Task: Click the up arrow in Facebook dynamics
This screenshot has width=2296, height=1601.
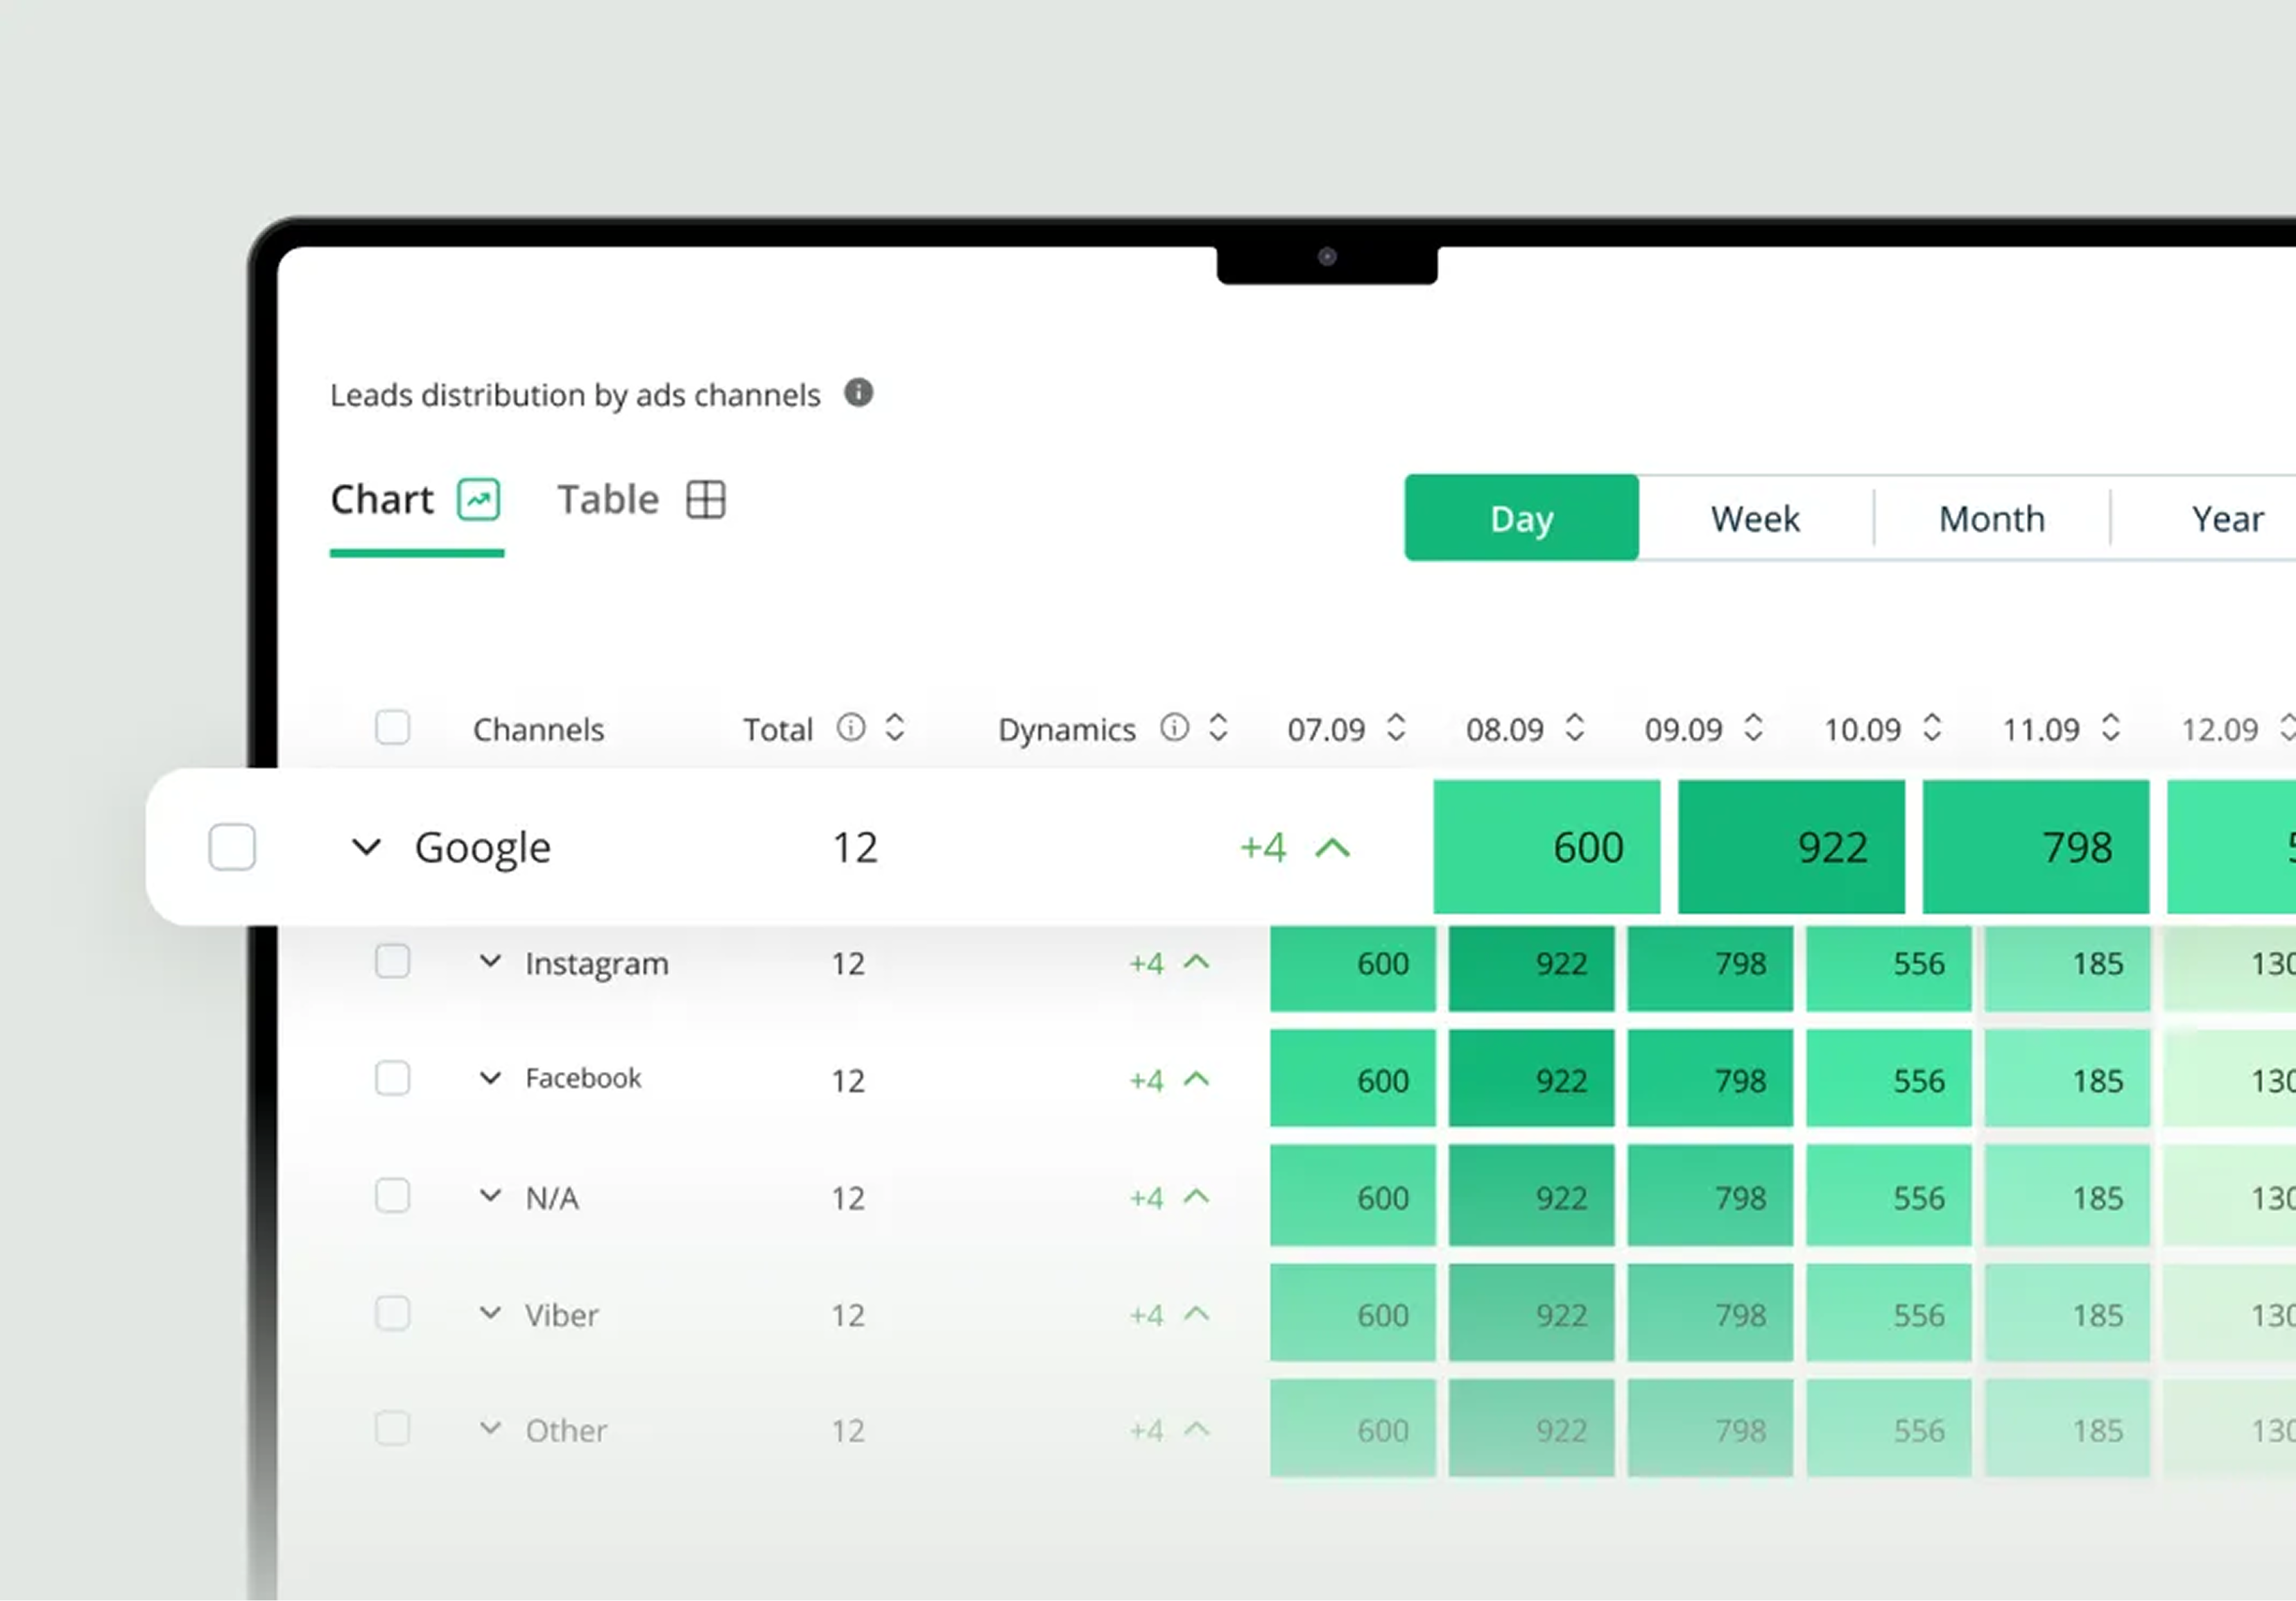Action: [1197, 1079]
